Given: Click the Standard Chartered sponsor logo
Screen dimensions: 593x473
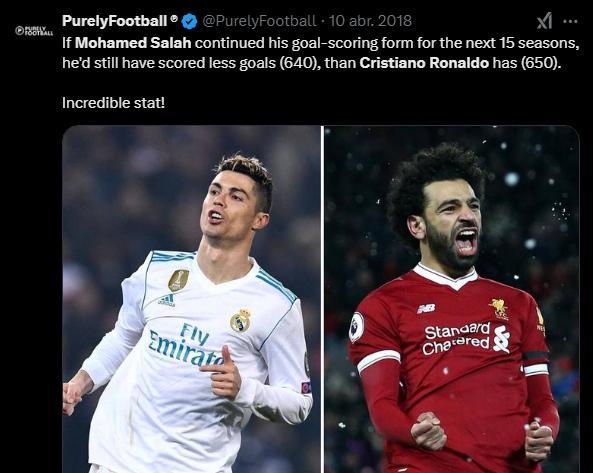Looking at the screenshot, I should click(466, 338).
